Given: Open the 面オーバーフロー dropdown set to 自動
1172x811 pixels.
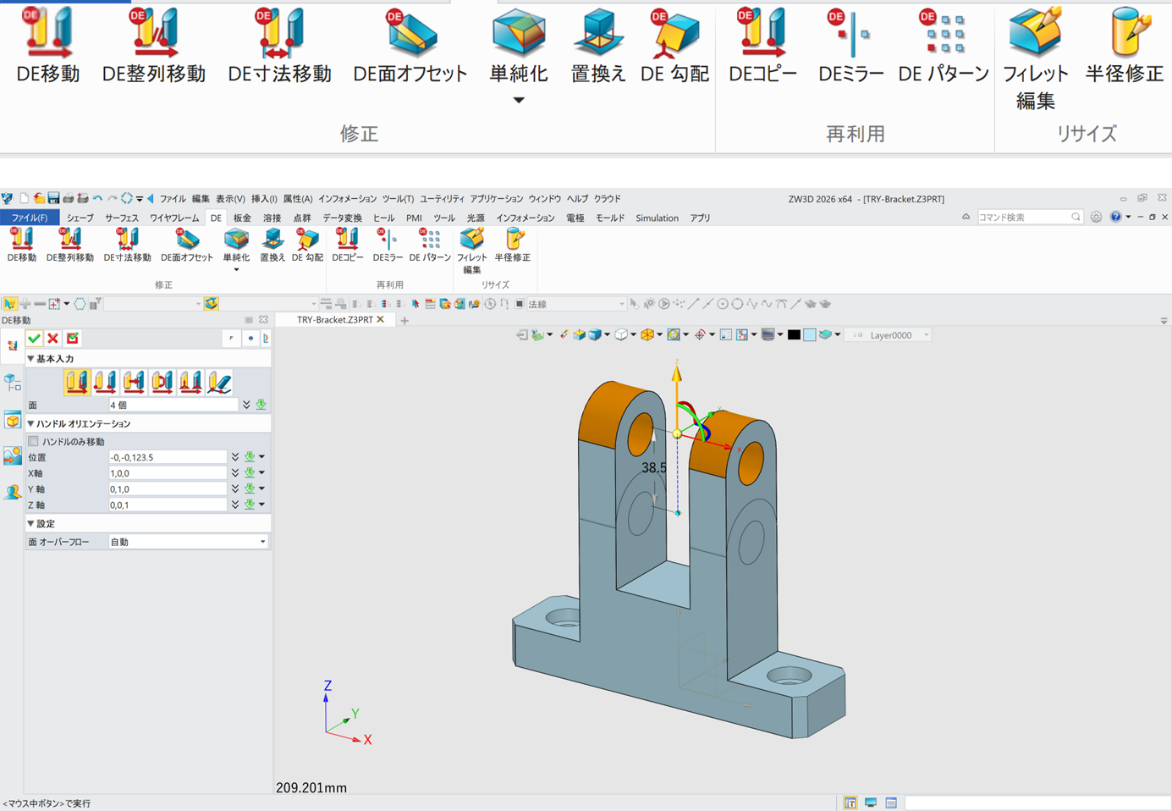Looking at the screenshot, I should [x=188, y=541].
